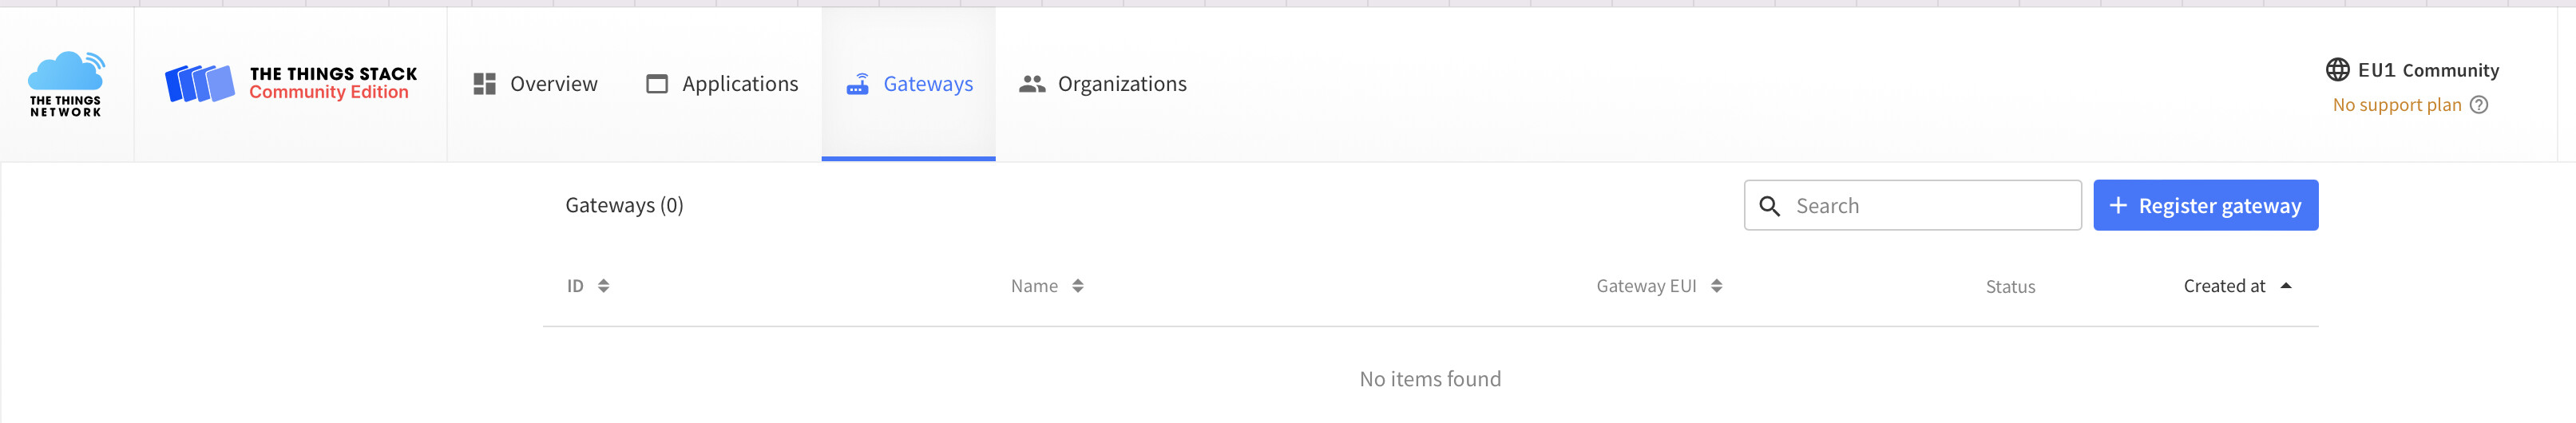This screenshot has width=2576, height=423.
Task: Click the globe icon beside EU1 Community
Action: [x=2338, y=69]
